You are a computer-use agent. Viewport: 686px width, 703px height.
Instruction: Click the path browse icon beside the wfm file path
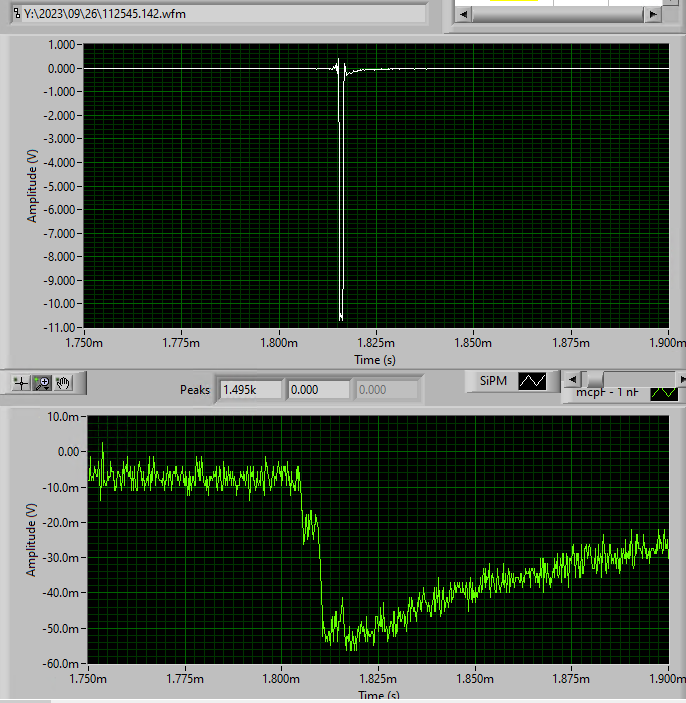tap(17, 14)
